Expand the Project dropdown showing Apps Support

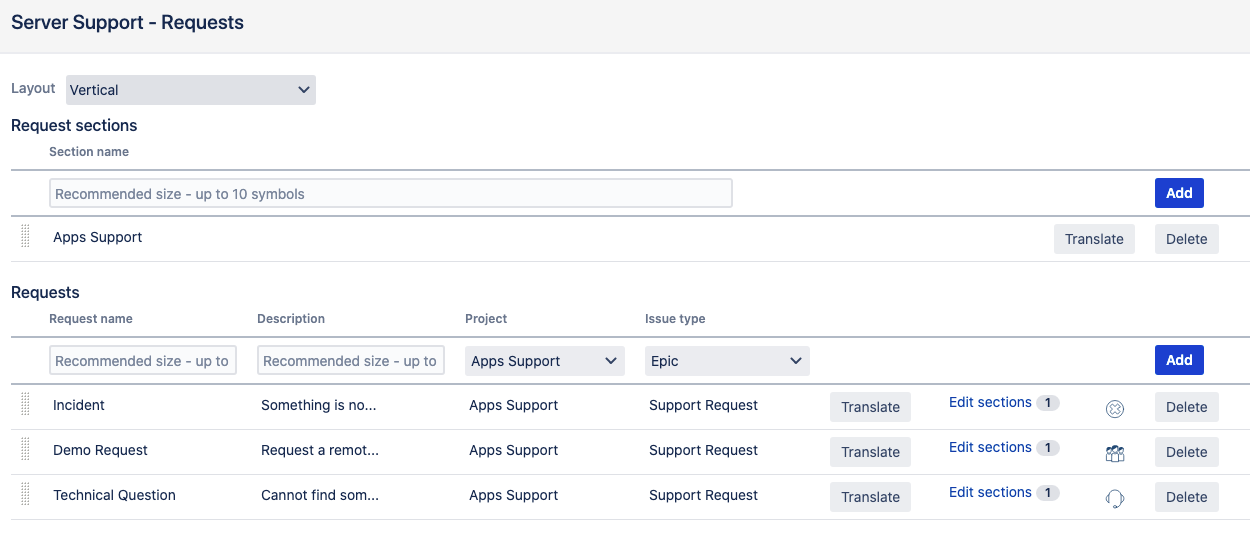pyautogui.click(x=544, y=361)
